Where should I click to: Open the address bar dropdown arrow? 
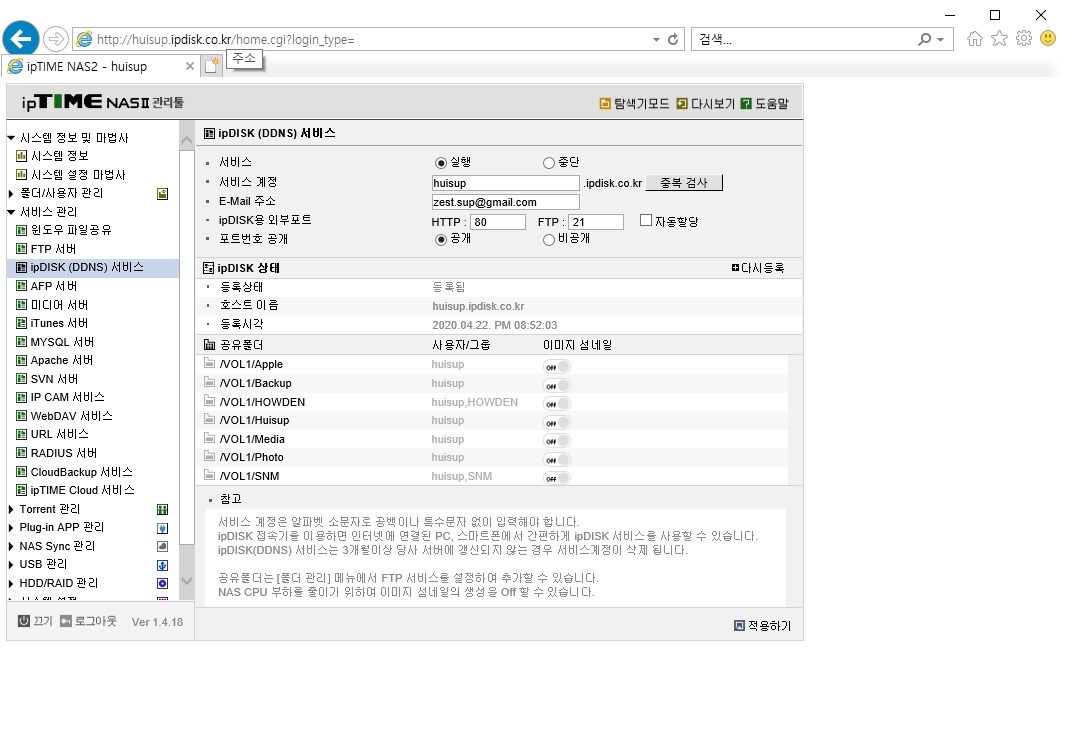656,39
